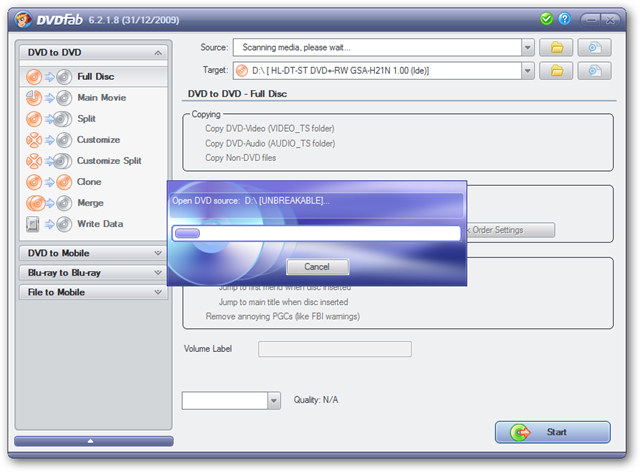Click the DVDFab mascot logo icon
Viewport: 640px width, 472px height.
[23, 19]
